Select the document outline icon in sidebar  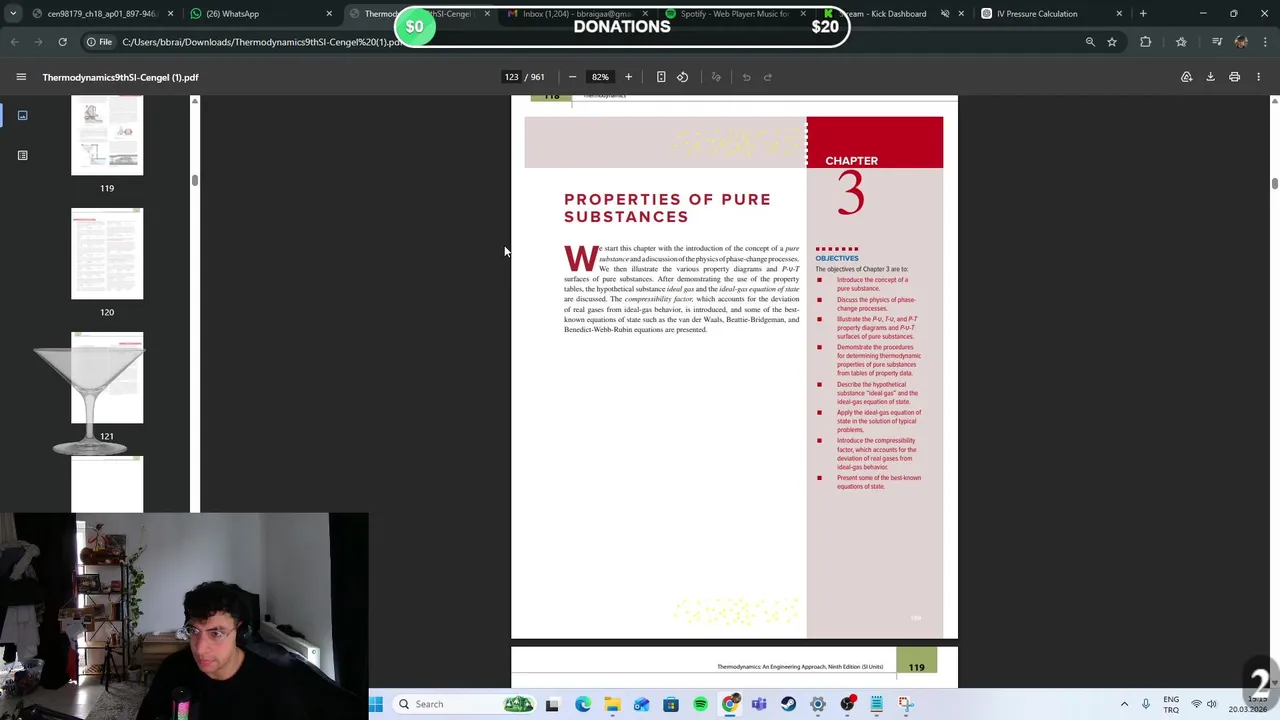[x=22, y=155]
